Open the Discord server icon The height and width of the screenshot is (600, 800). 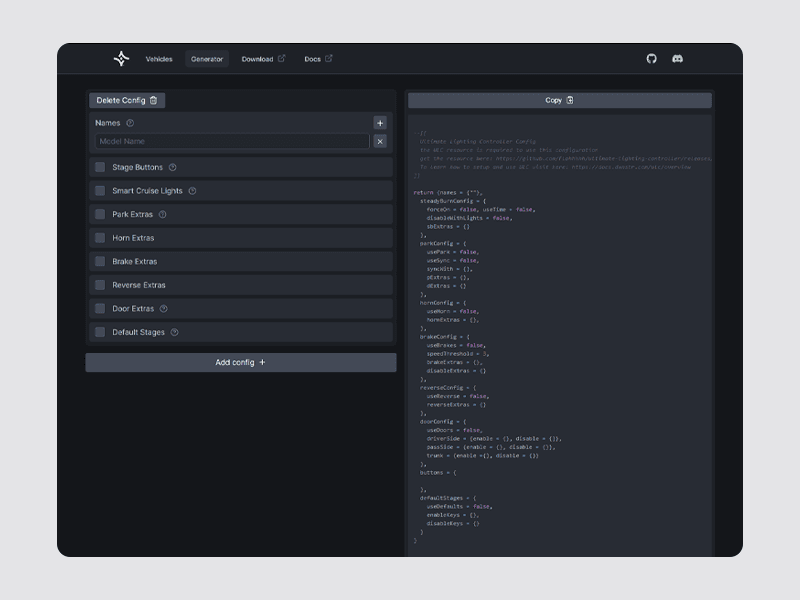click(677, 59)
